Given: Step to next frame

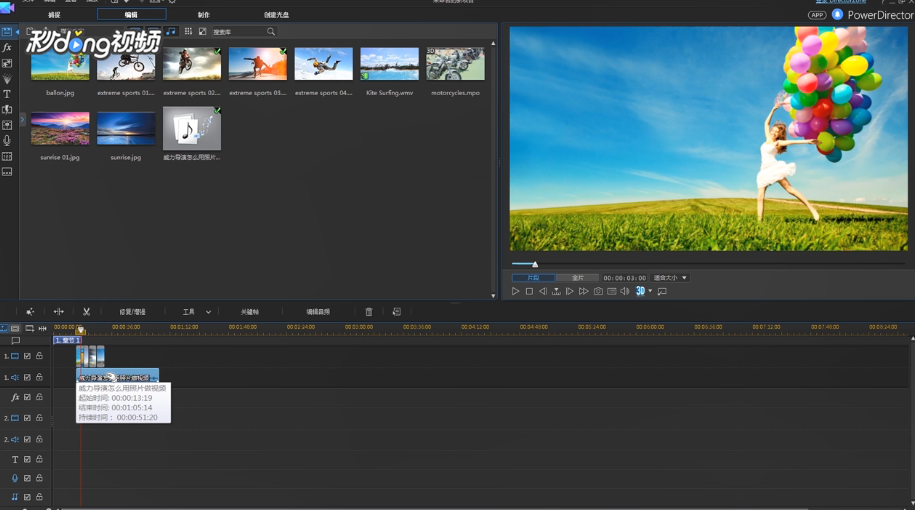Looking at the screenshot, I should [570, 291].
